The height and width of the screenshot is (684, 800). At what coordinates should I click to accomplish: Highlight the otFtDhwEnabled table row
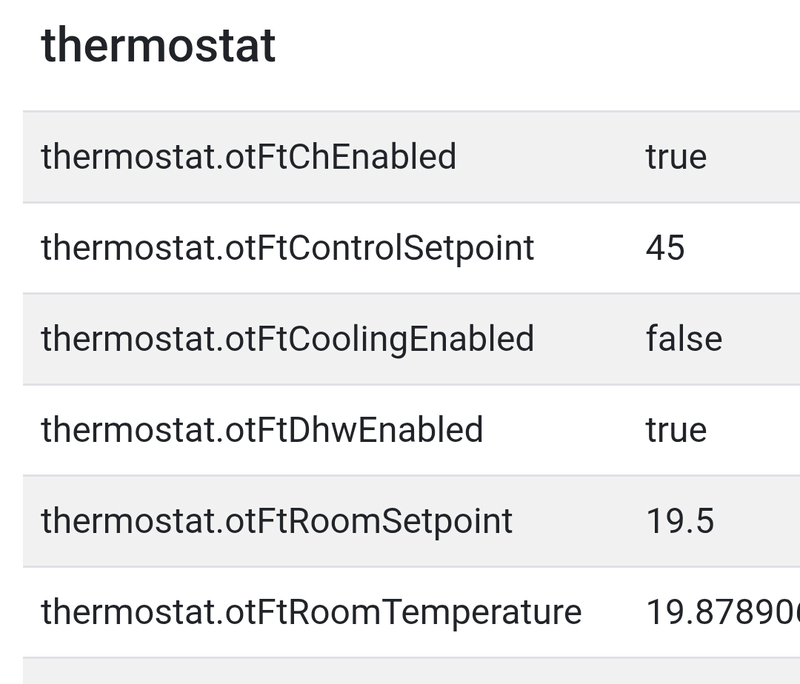pos(560,430)
